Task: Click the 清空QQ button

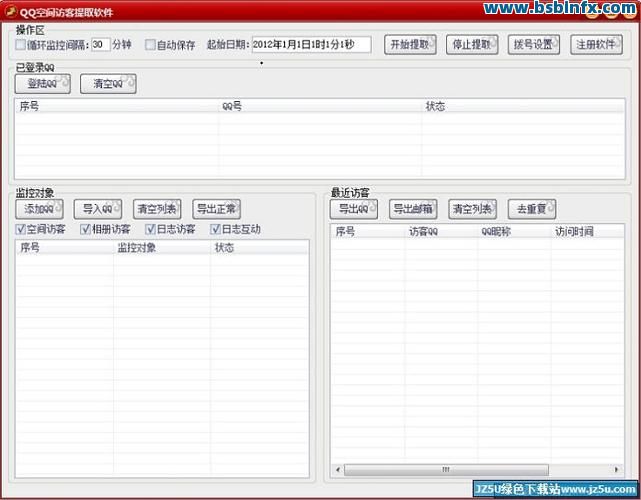Action: tap(108, 84)
